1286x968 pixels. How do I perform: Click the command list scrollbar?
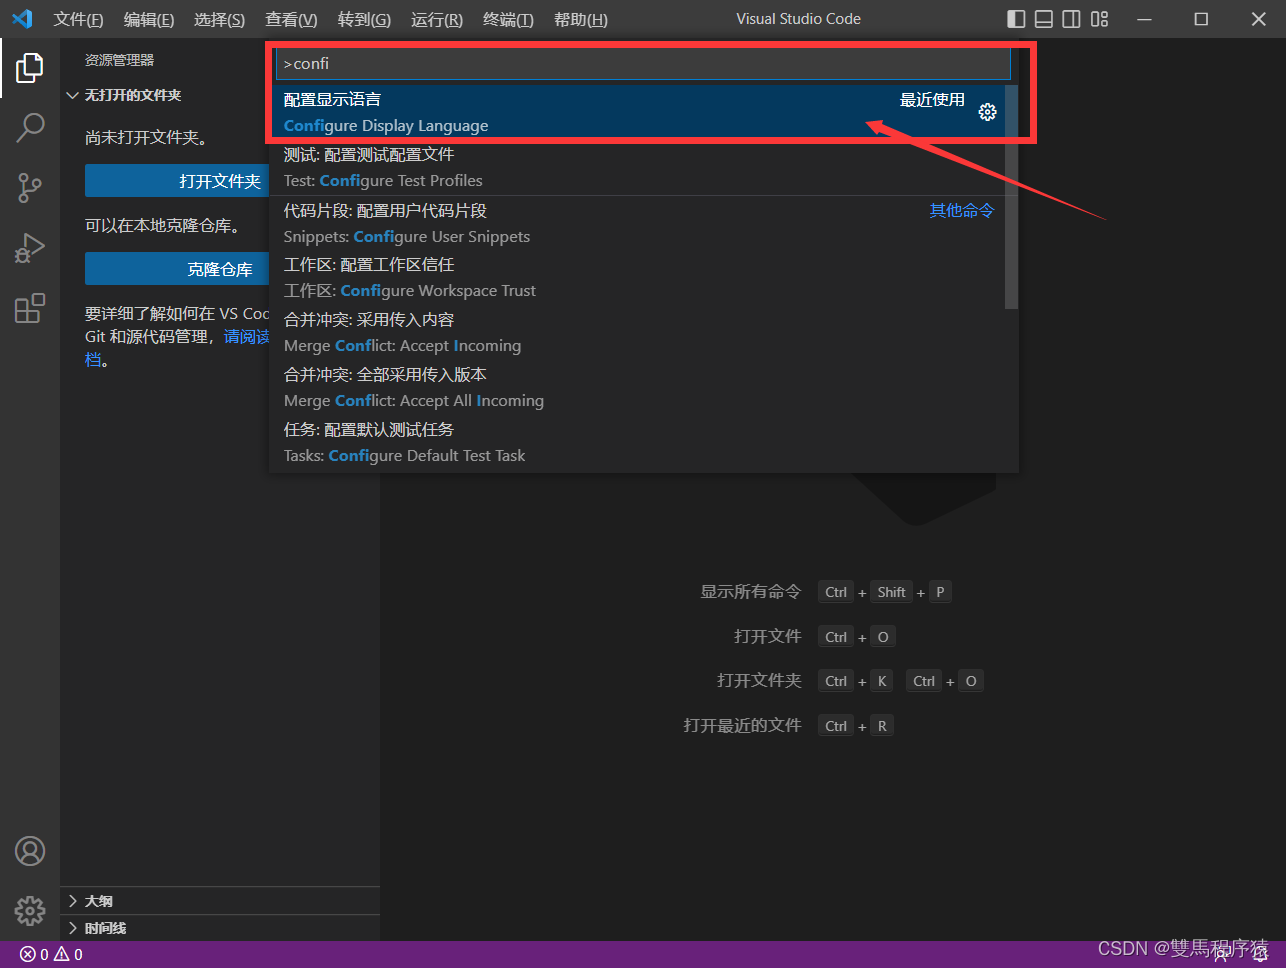coord(1011,197)
